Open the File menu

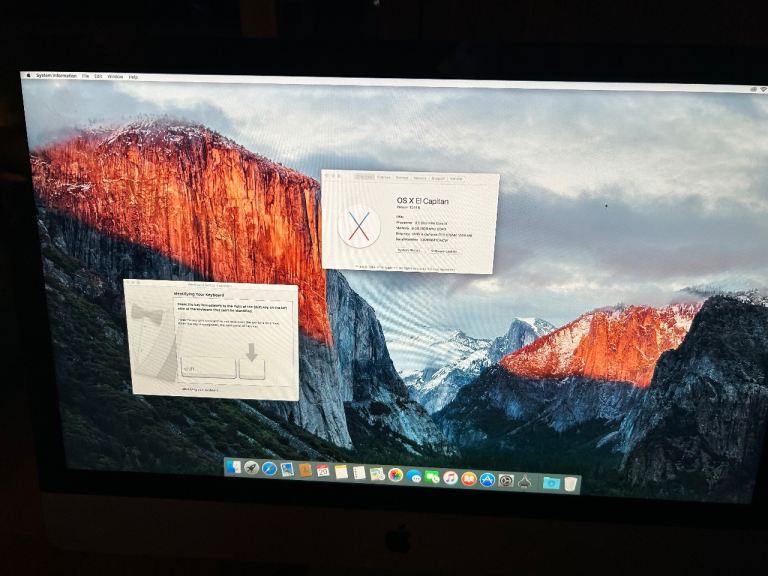(85, 76)
